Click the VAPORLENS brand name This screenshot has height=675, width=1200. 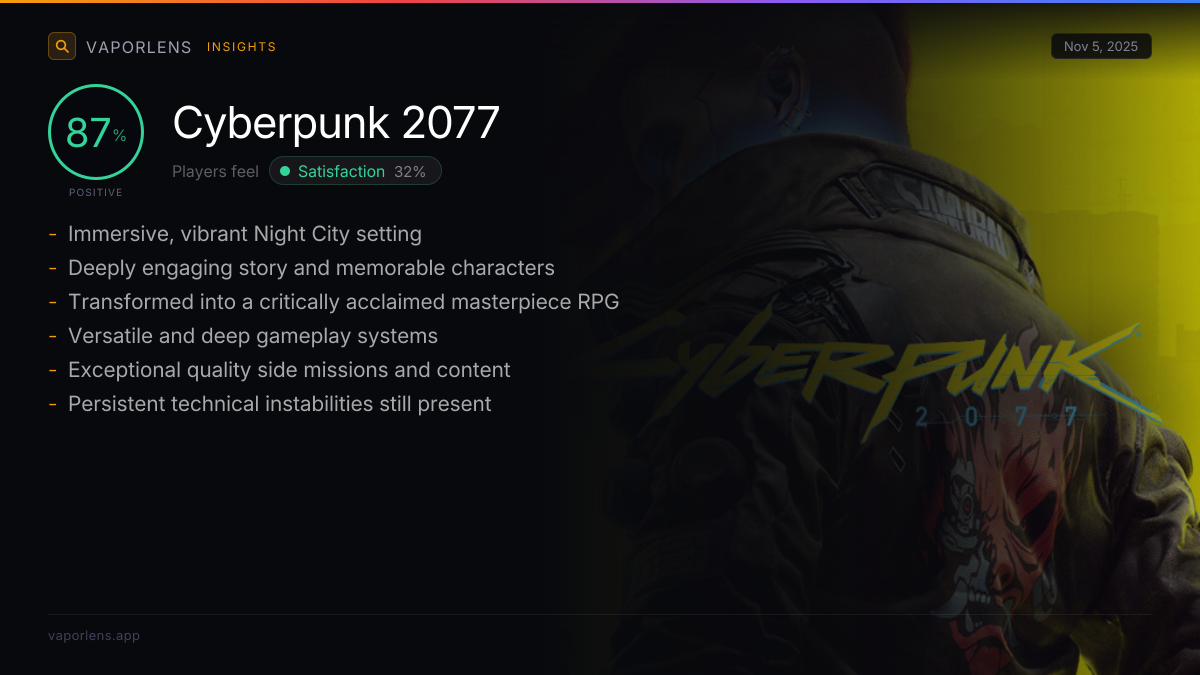(x=139, y=47)
